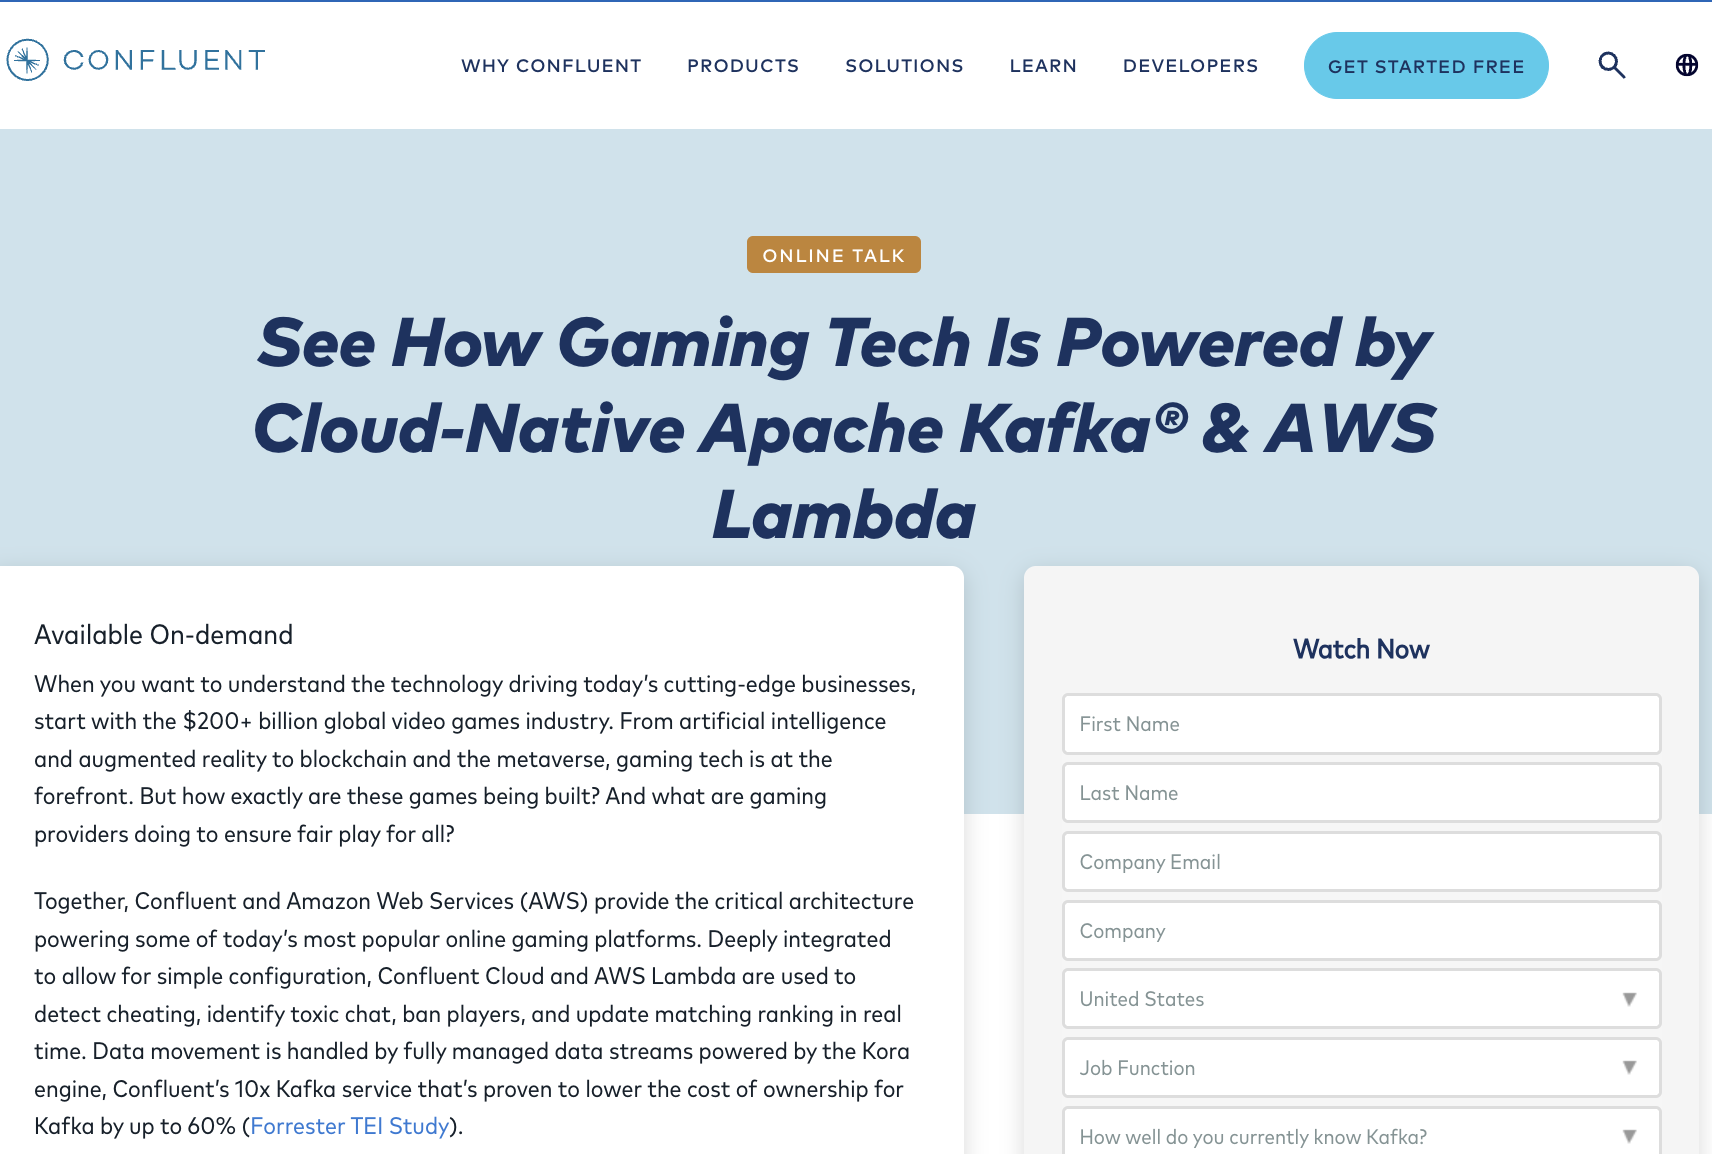Open the site search magnifier icon

click(x=1611, y=65)
